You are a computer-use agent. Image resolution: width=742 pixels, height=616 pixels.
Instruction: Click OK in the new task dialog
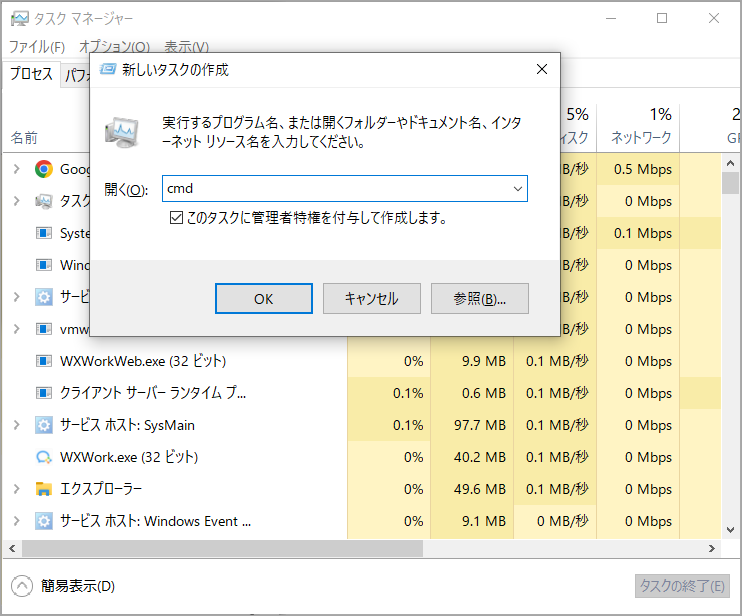point(264,299)
